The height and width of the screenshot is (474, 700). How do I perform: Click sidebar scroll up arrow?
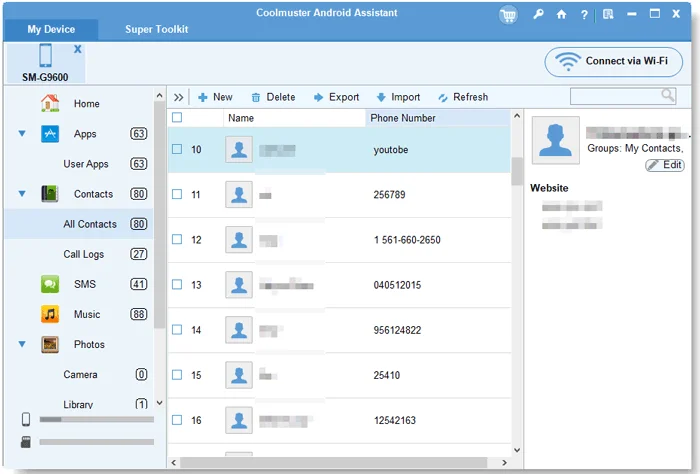click(x=159, y=95)
